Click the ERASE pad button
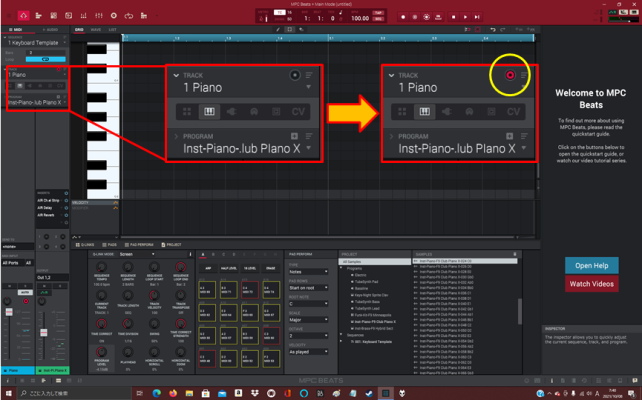 coord(271,268)
